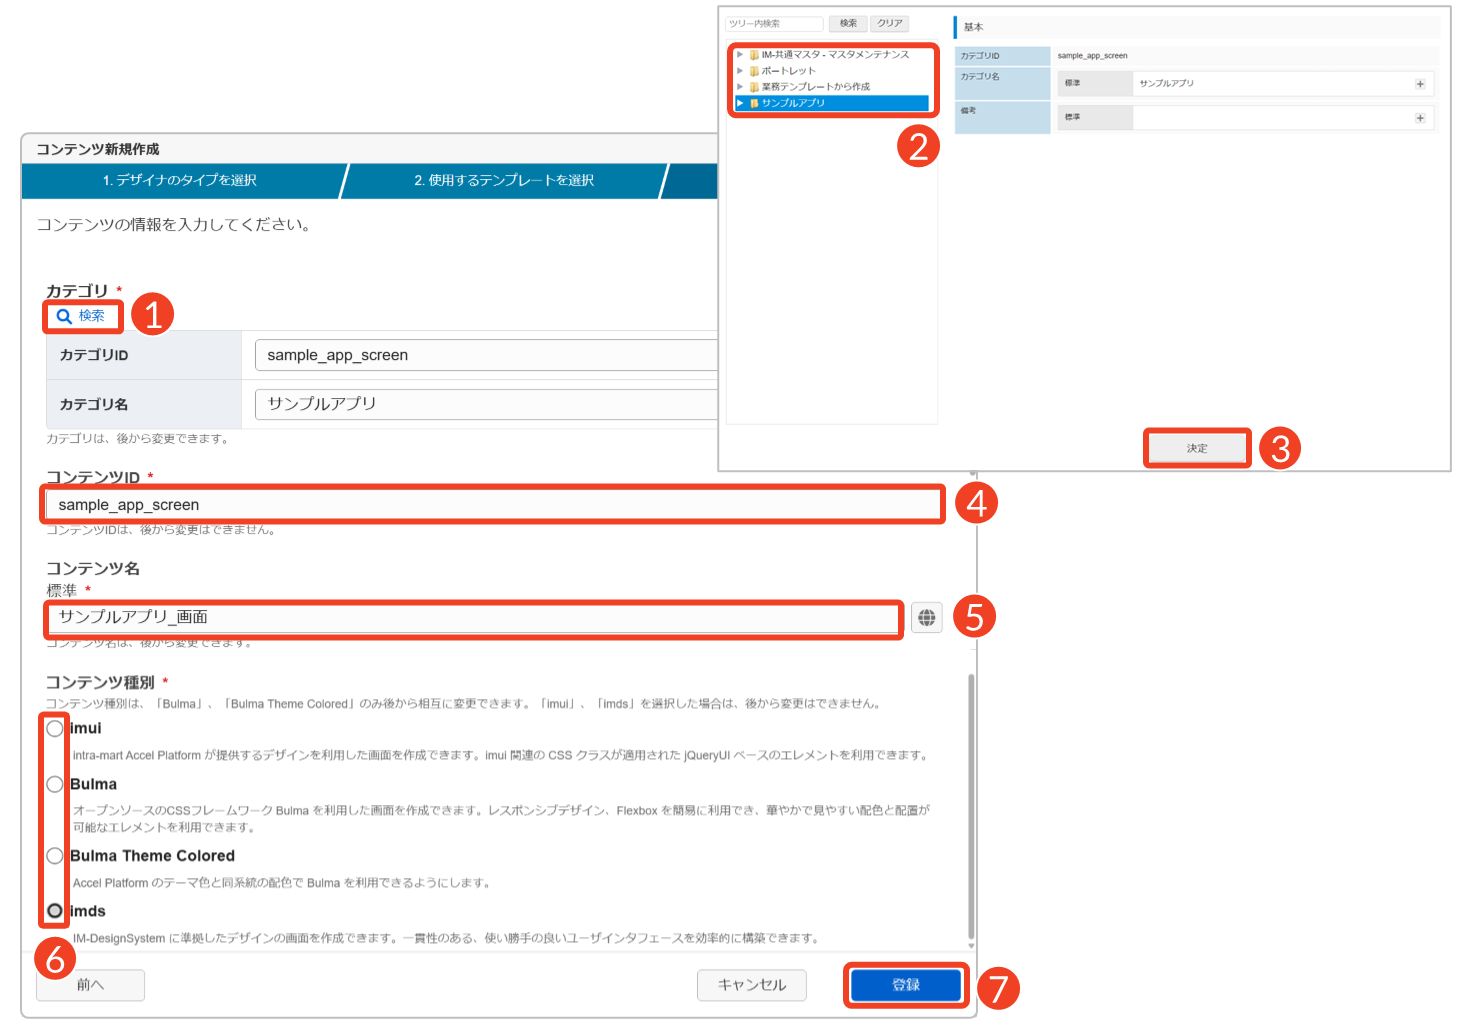This screenshot has height=1022, width=1459.
Task: Click the vertical scrollbar of the content form
Action: point(971,800)
